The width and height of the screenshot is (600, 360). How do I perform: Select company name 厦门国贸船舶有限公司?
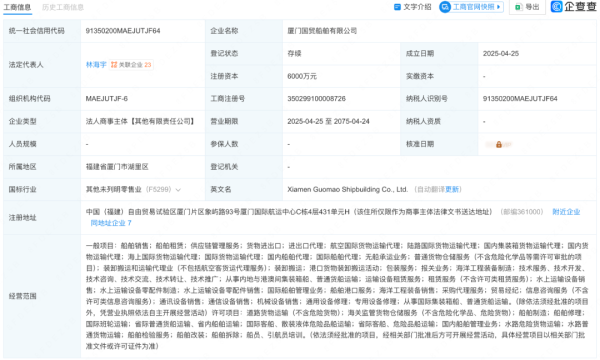coord(322,31)
